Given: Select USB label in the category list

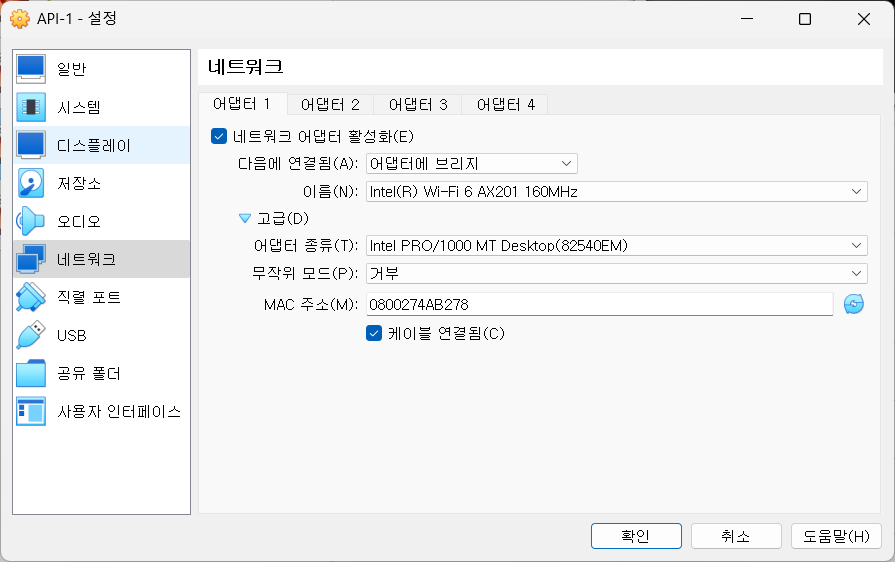Looking at the screenshot, I should (71, 335).
